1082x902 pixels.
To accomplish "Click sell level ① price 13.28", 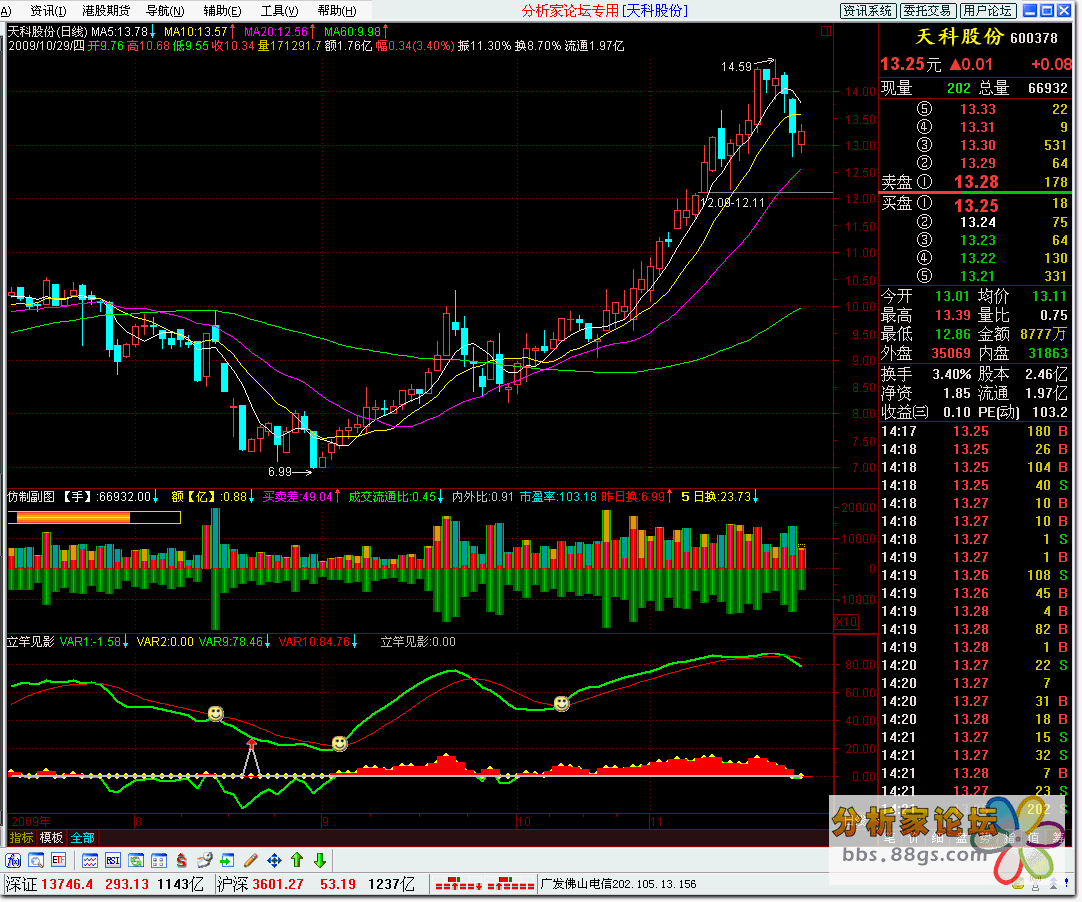I will click(x=976, y=182).
